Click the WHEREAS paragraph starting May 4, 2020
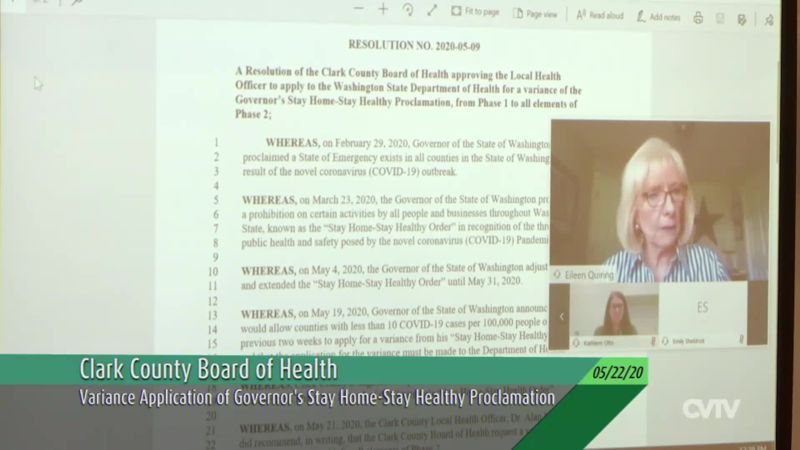 coord(394,276)
